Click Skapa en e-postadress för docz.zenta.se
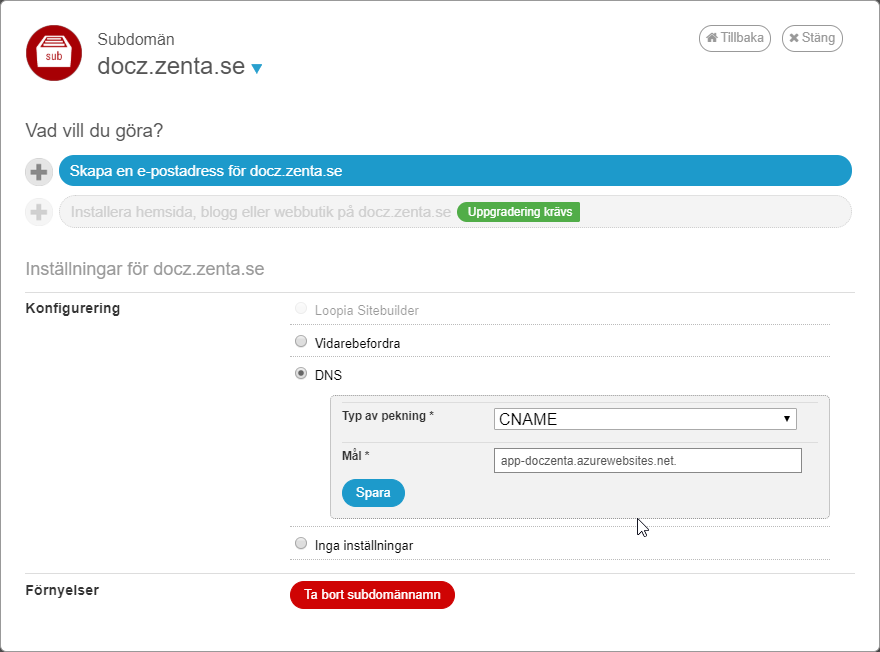The image size is (880, 652). (456, 171)
